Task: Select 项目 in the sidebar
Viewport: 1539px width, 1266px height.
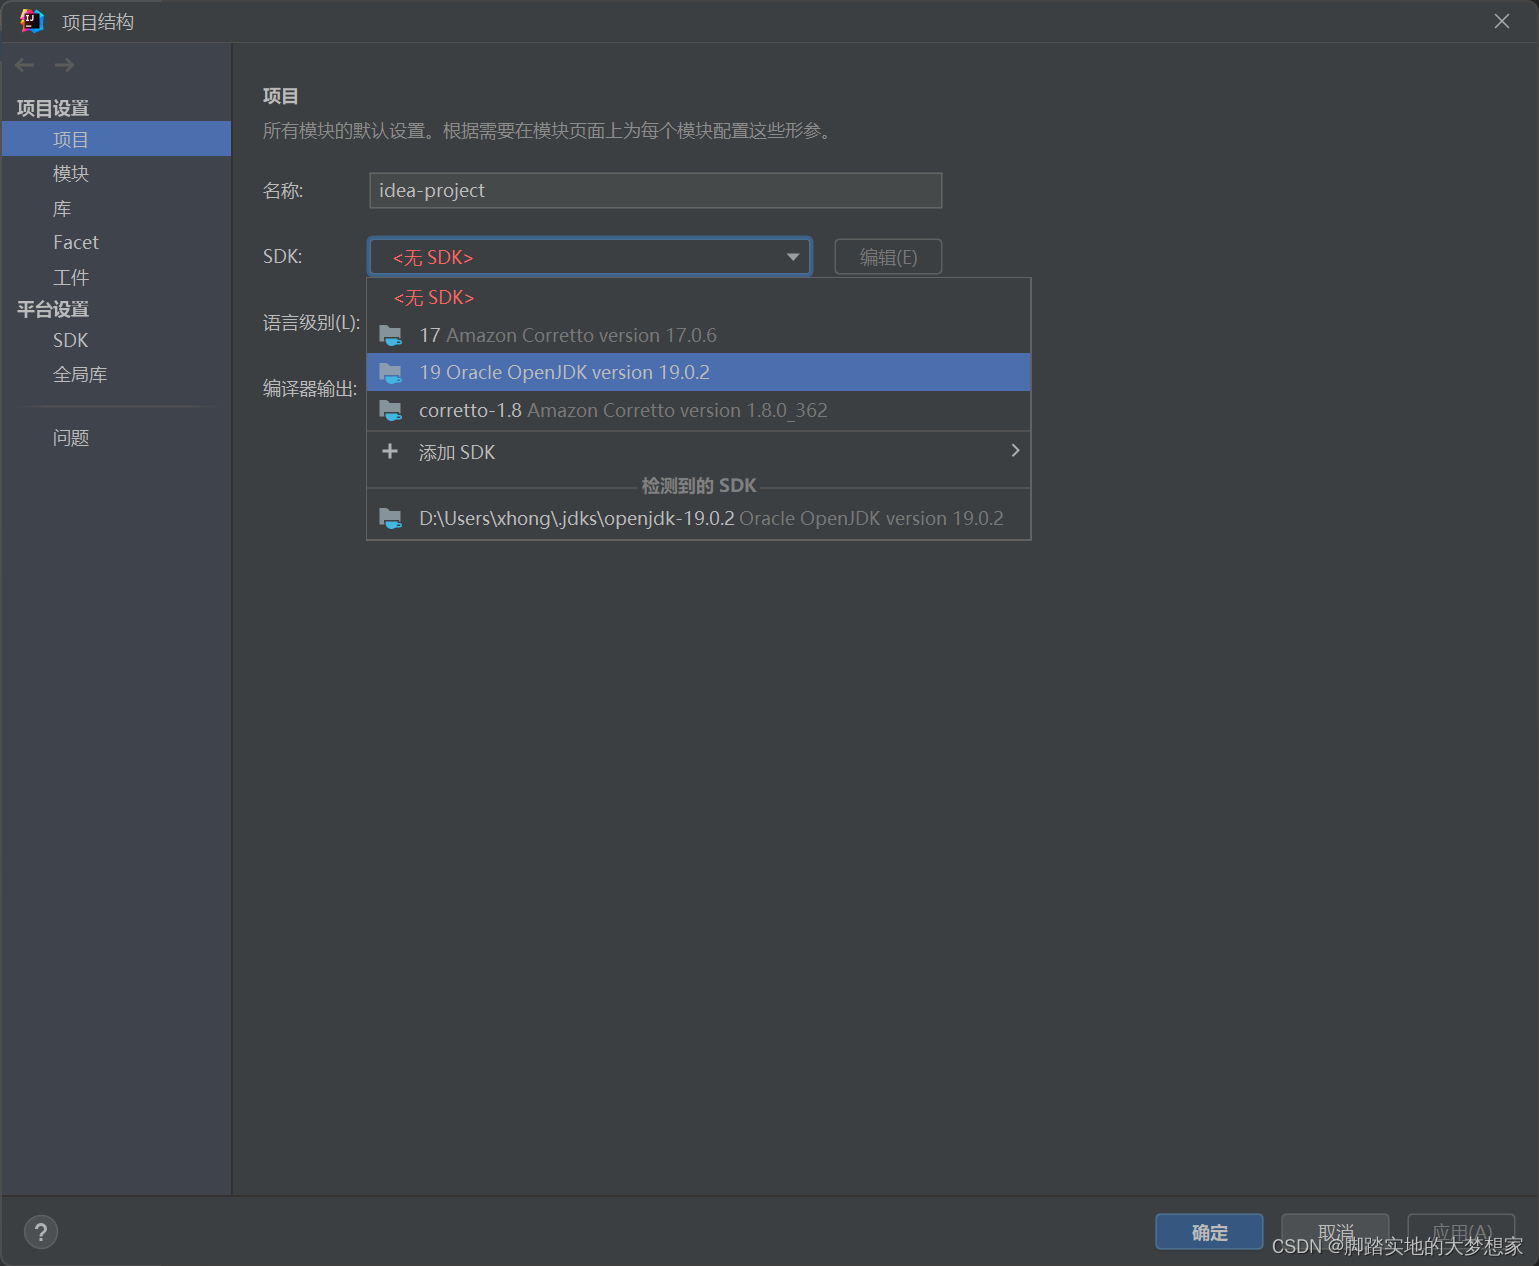Action: (x=117, y=139)
